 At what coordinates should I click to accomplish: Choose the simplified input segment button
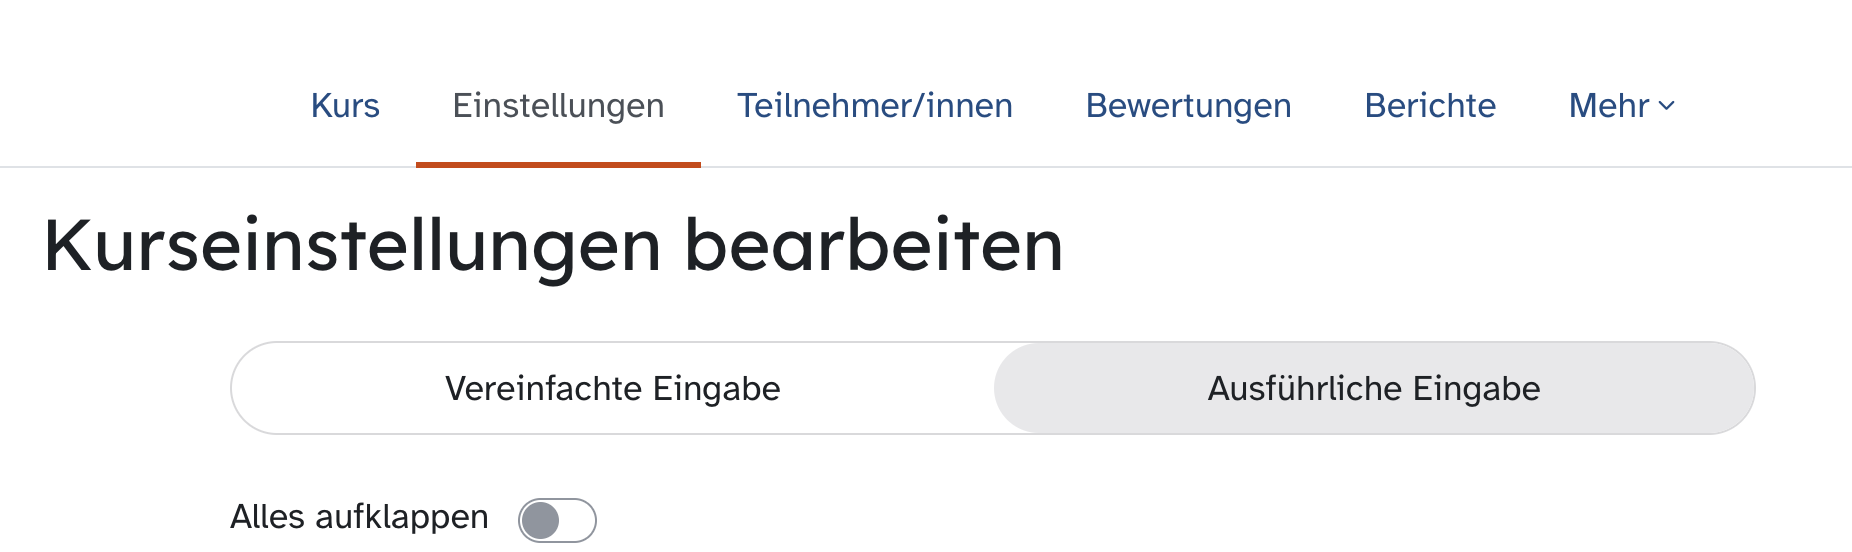click(x=612, y=388)
